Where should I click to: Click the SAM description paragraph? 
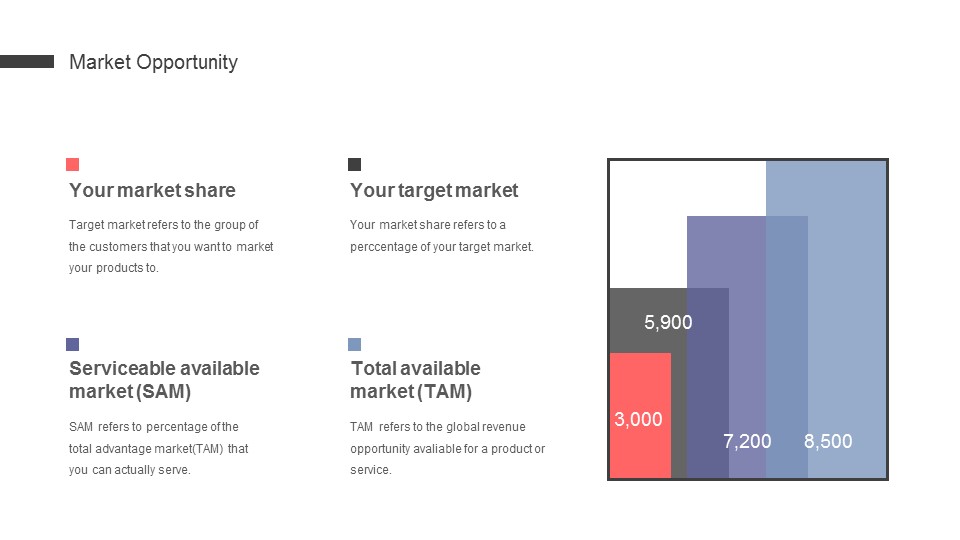click(x=159, y=448)
